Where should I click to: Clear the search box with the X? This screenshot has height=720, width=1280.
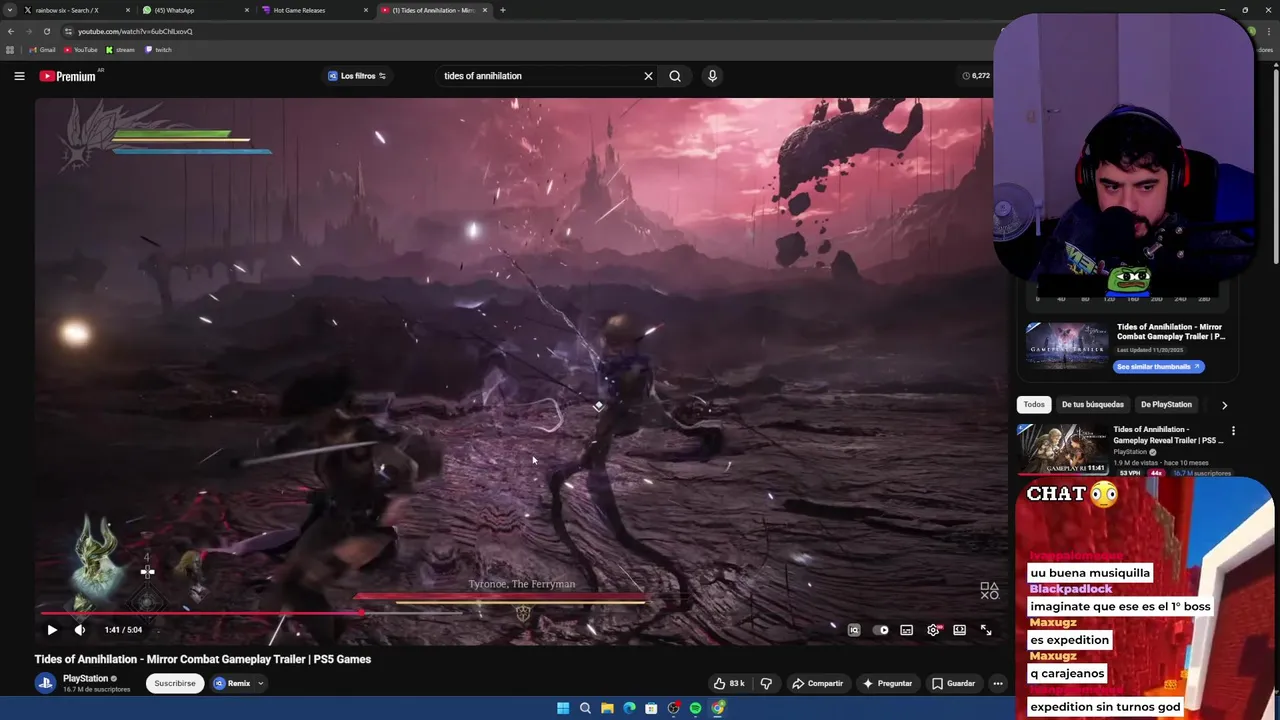pos(648,76)
